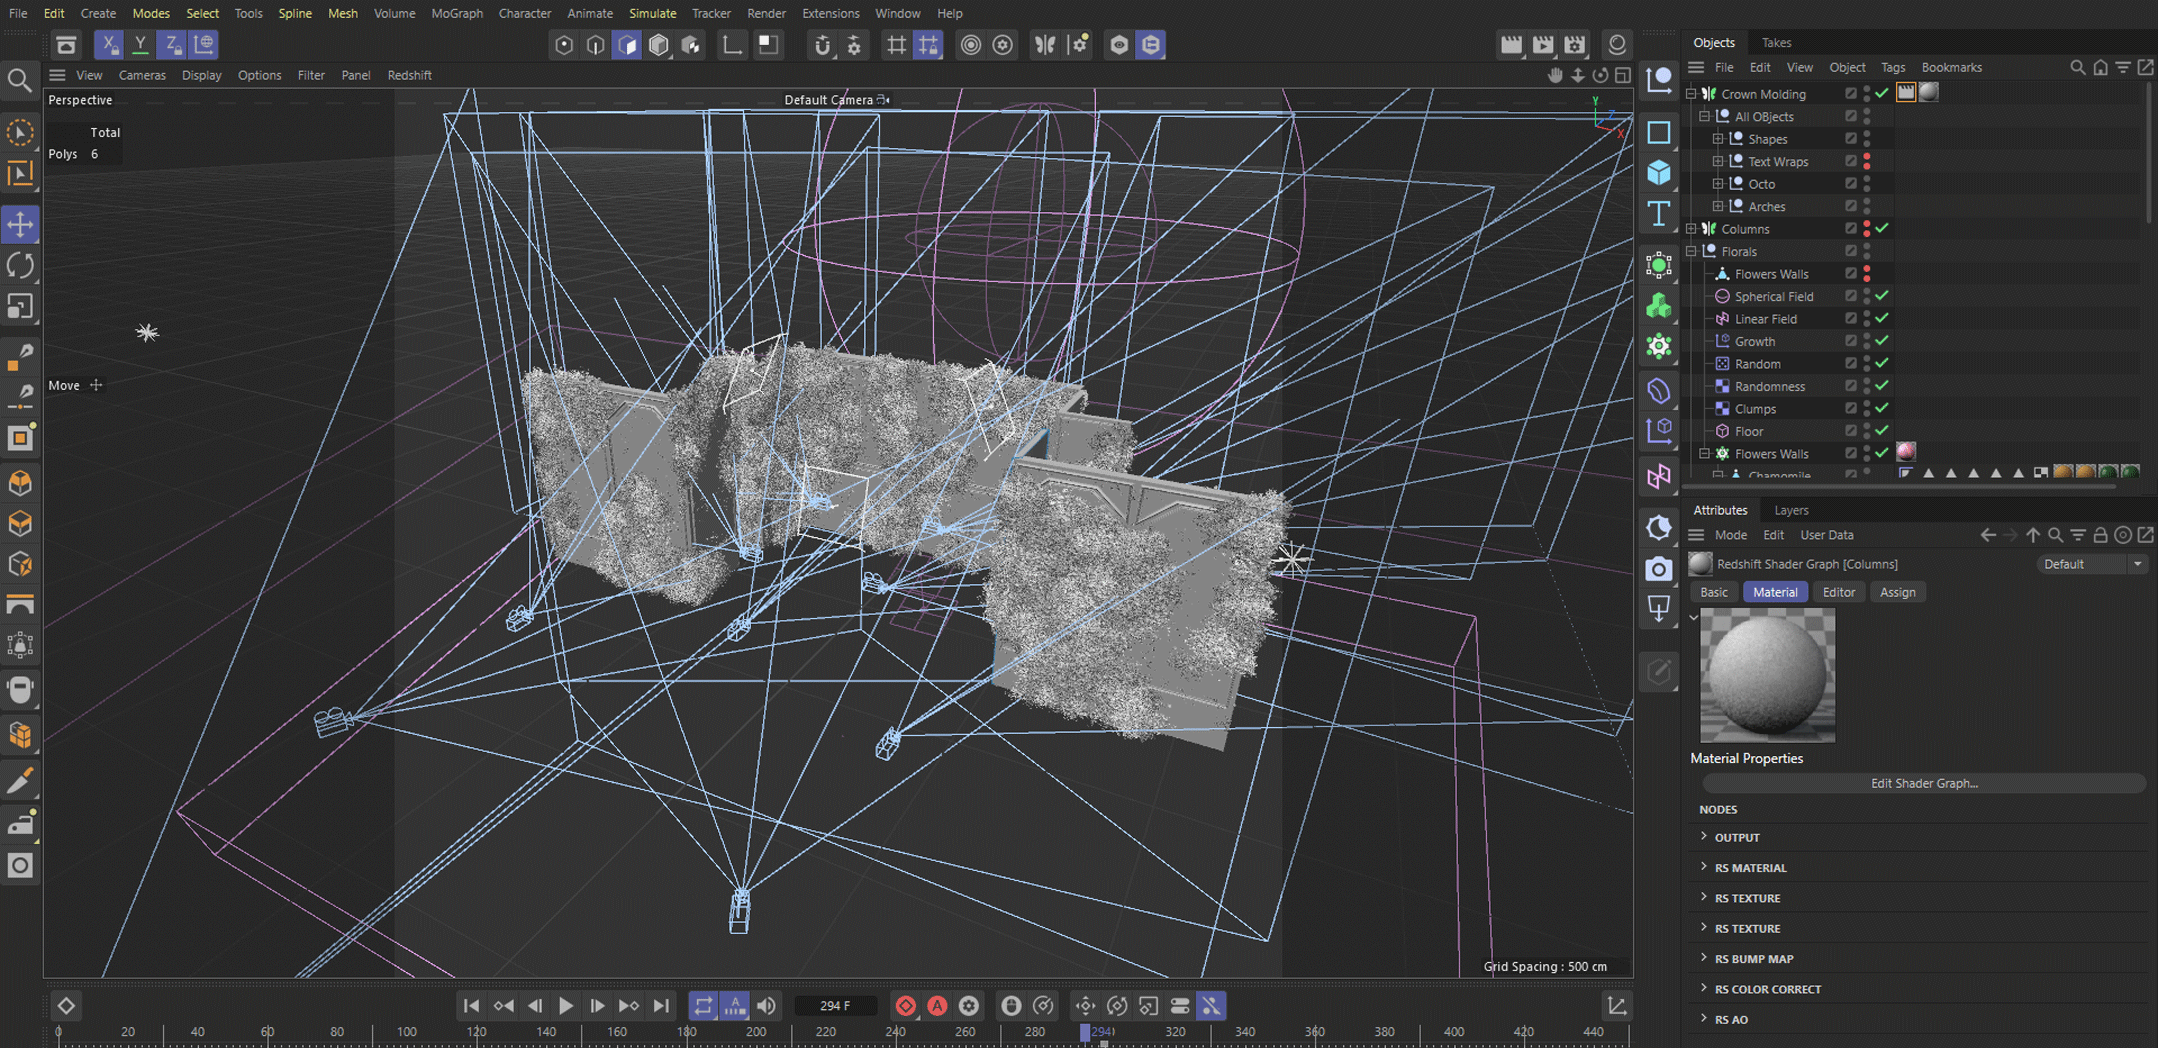Expand the RS MATERIAL node section
Image resolution: width=2158 pixels, height=1048 pixels.
point(1704,867)
